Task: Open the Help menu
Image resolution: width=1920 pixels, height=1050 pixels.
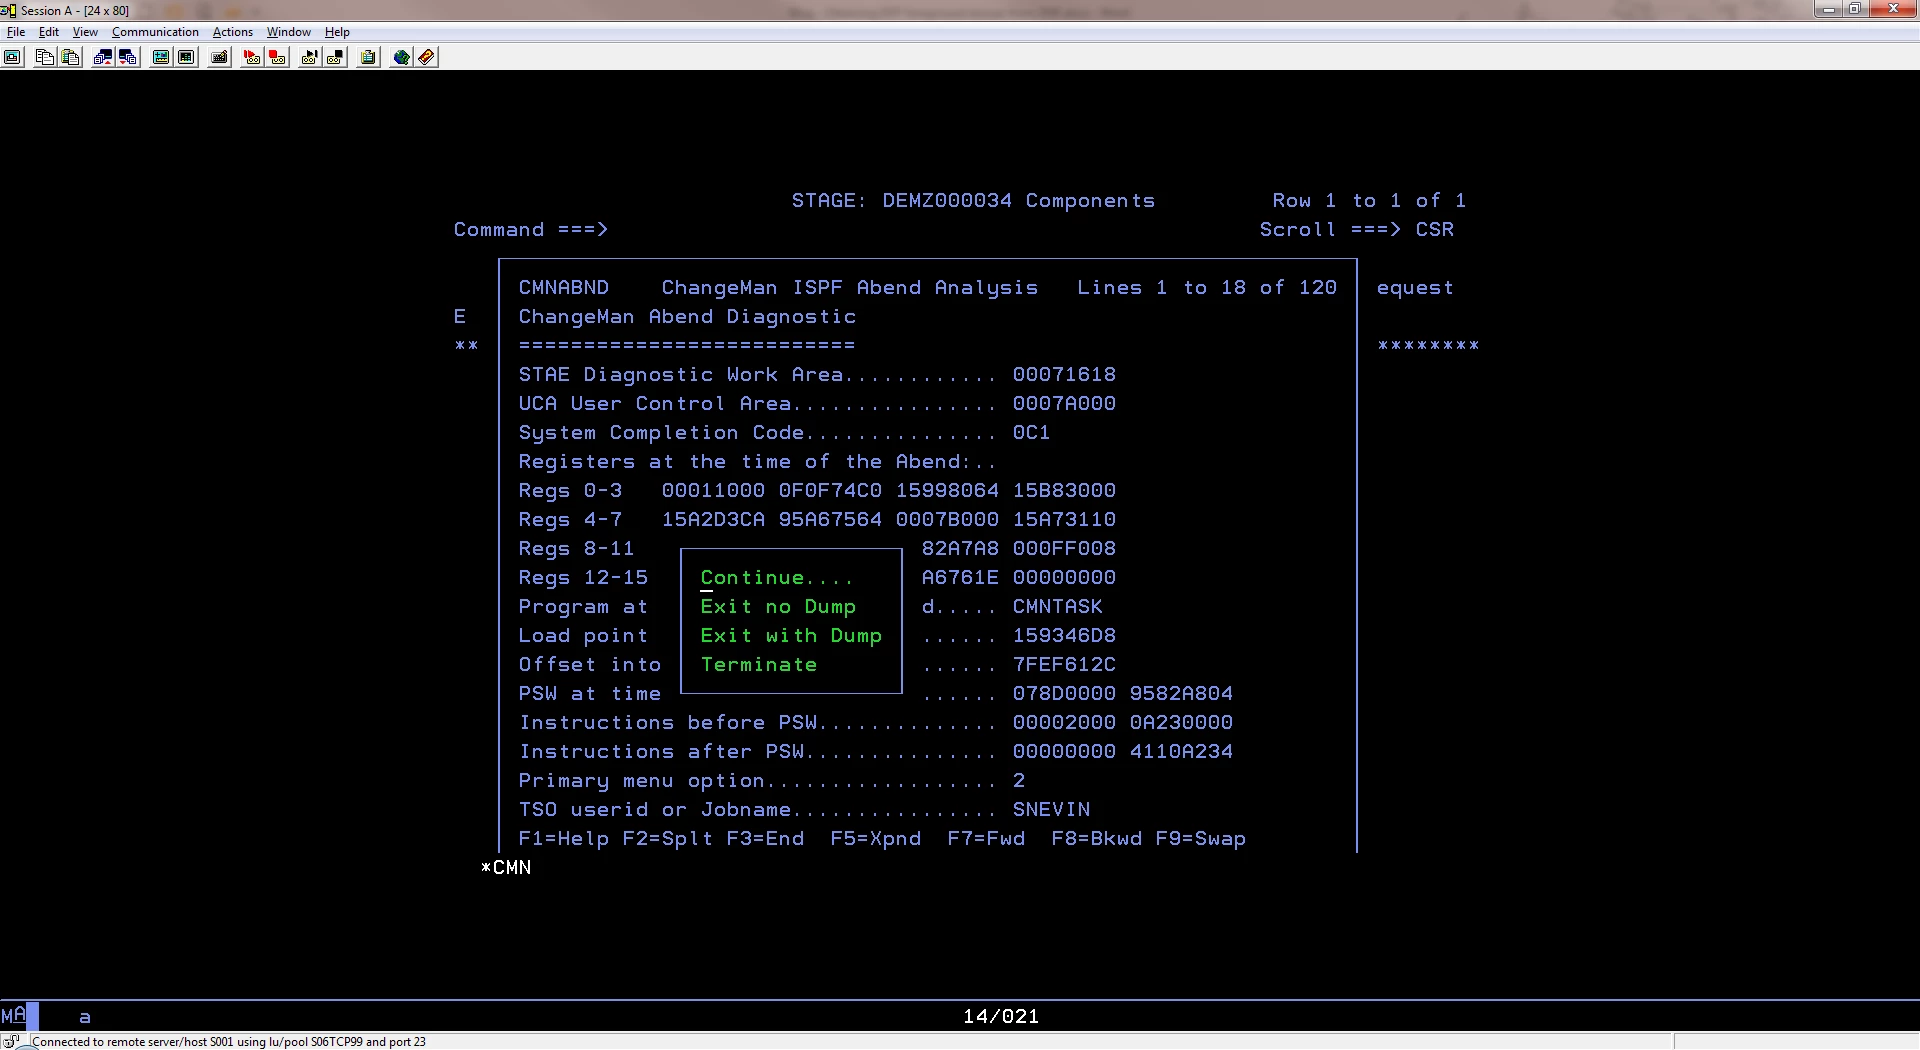Action: click(x=337, y=32)
